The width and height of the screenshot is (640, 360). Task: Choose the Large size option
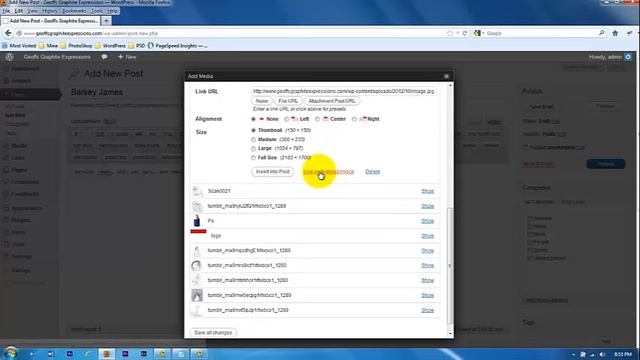253,149
